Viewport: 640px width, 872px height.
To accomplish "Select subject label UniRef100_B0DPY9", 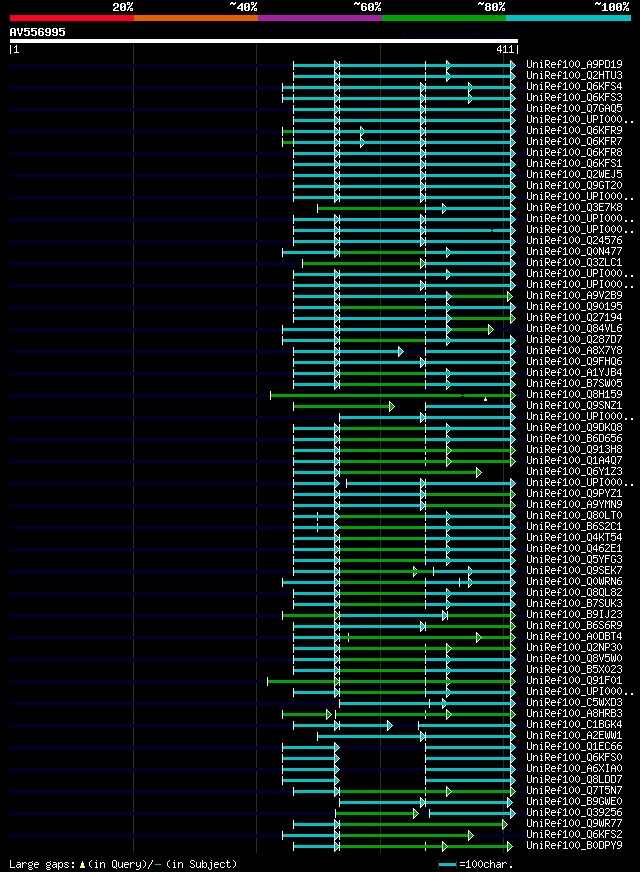I will click(574, 846).
